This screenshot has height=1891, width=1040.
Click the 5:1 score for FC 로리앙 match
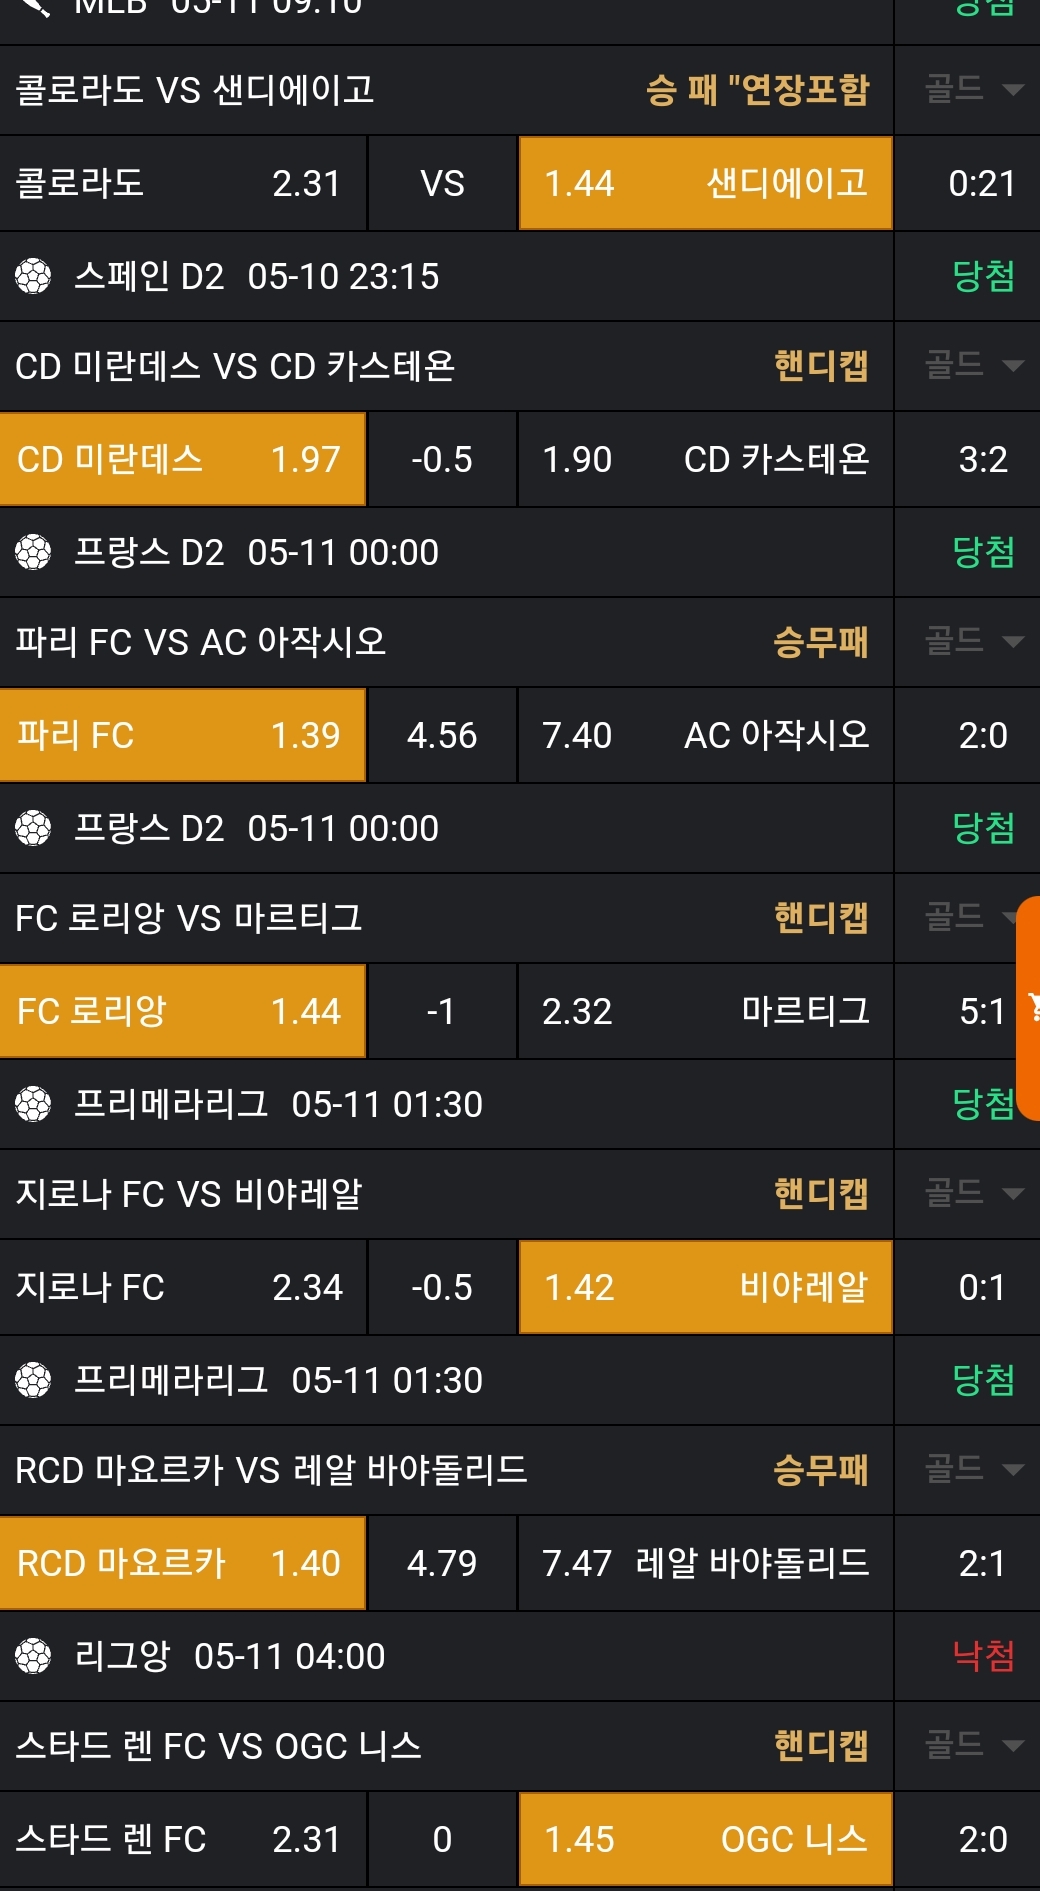[x=981, y=1011]
